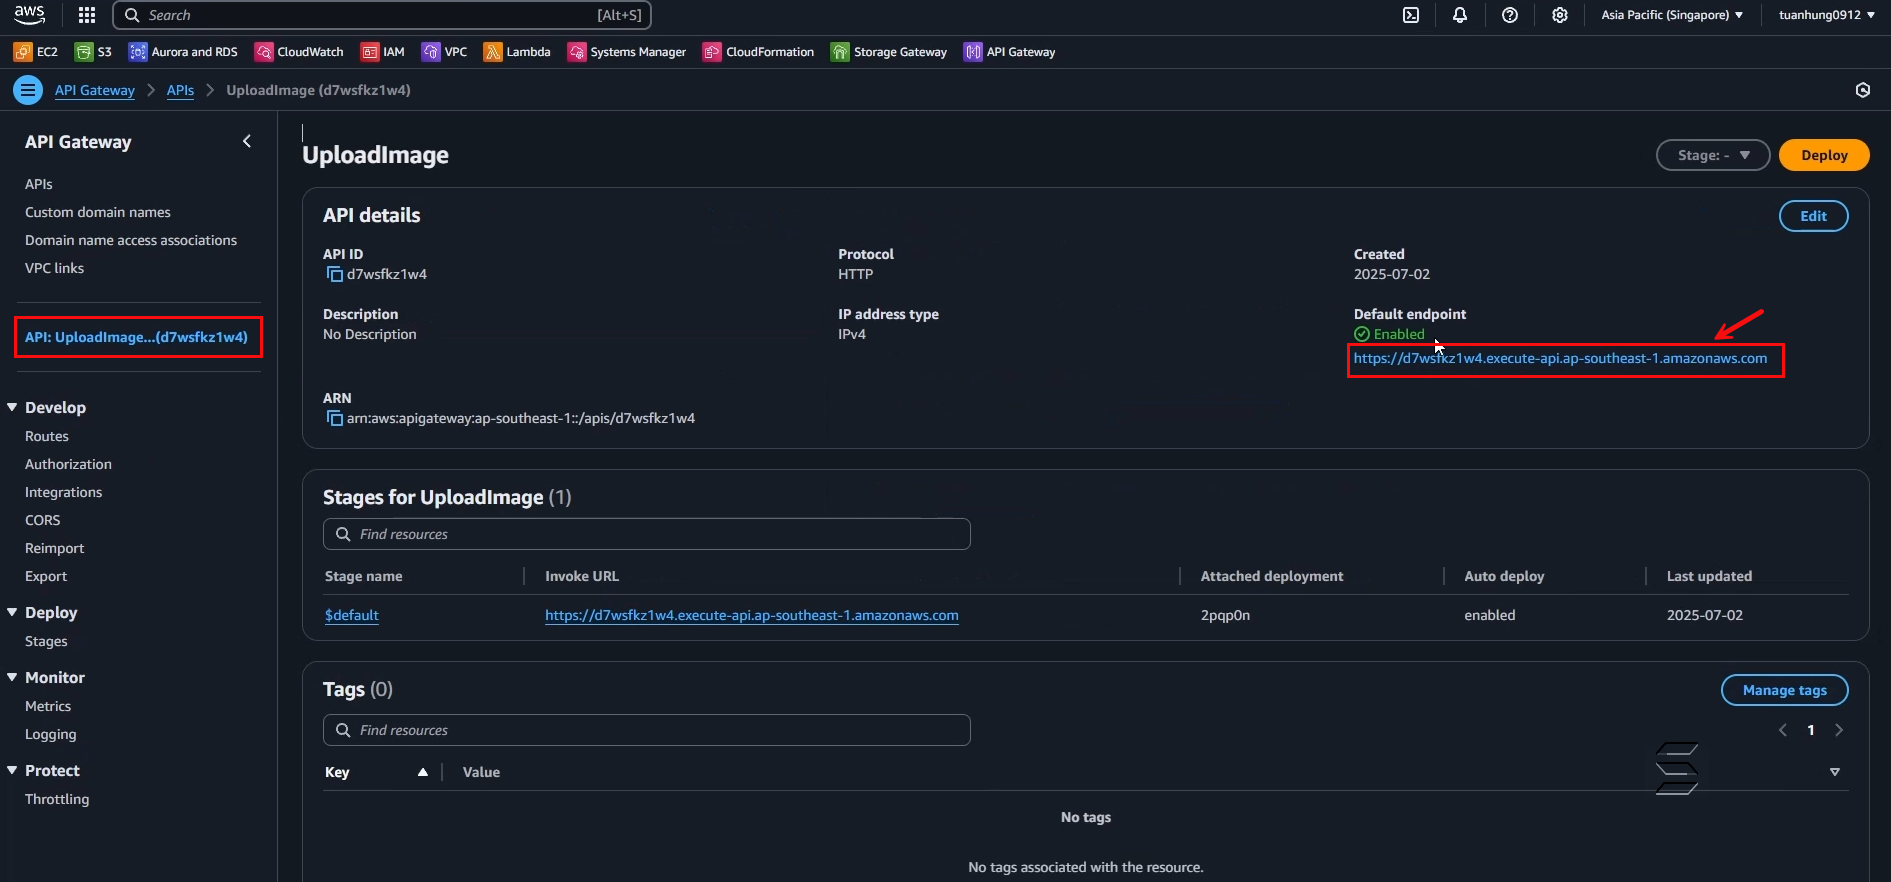Open the EC2 shortcut
The image size is (1891, 882).
[36, 52]
